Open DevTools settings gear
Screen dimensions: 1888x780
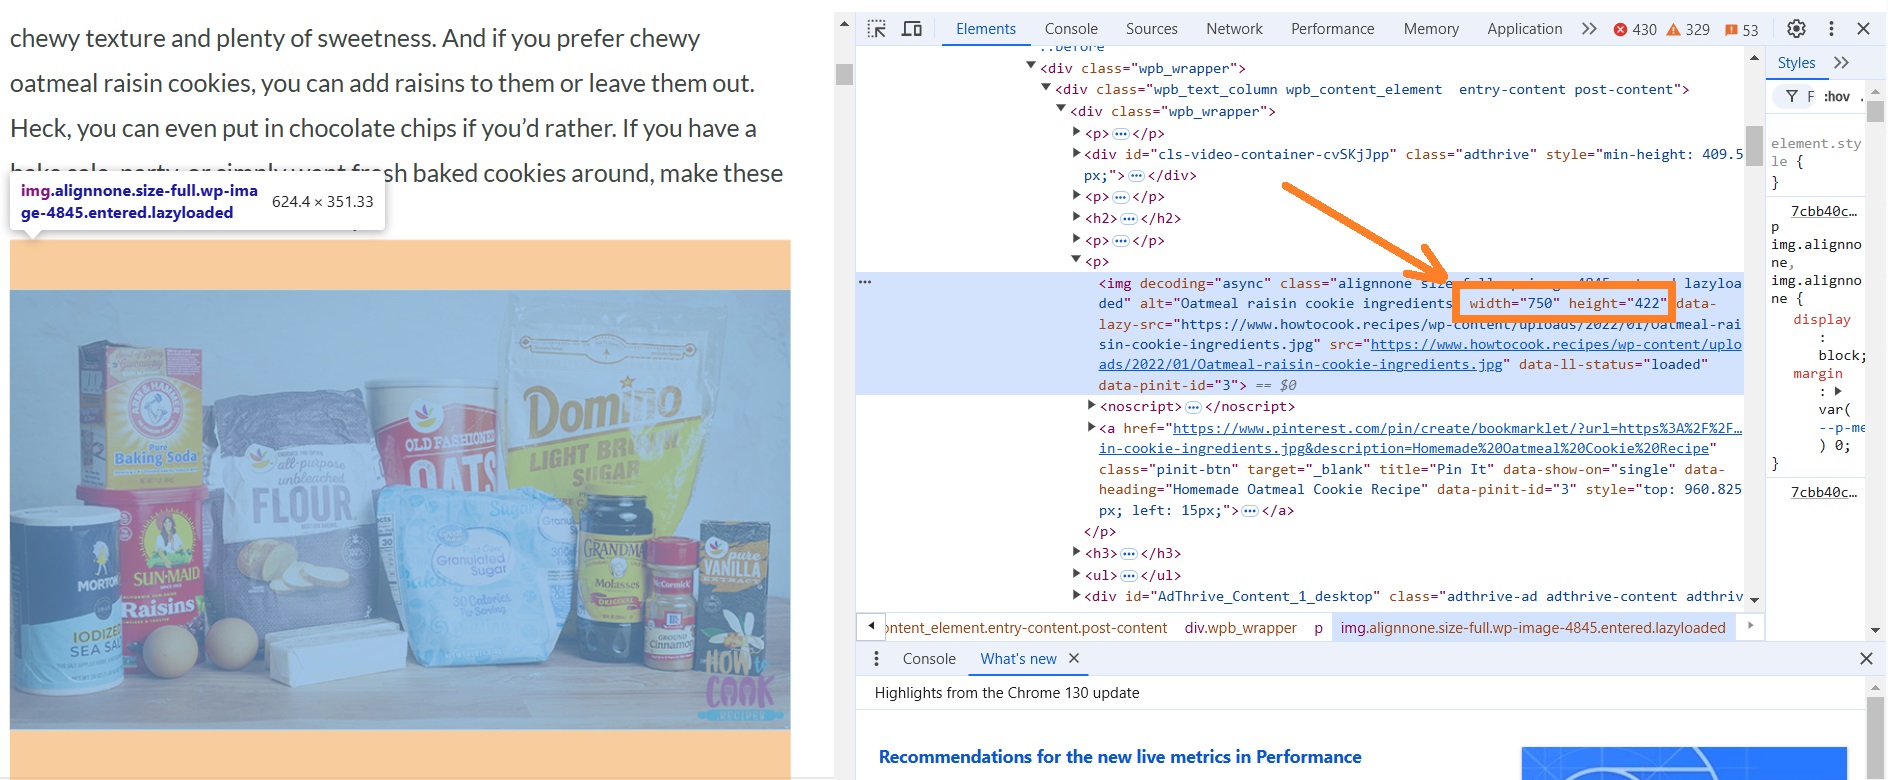click(1796, 29)
